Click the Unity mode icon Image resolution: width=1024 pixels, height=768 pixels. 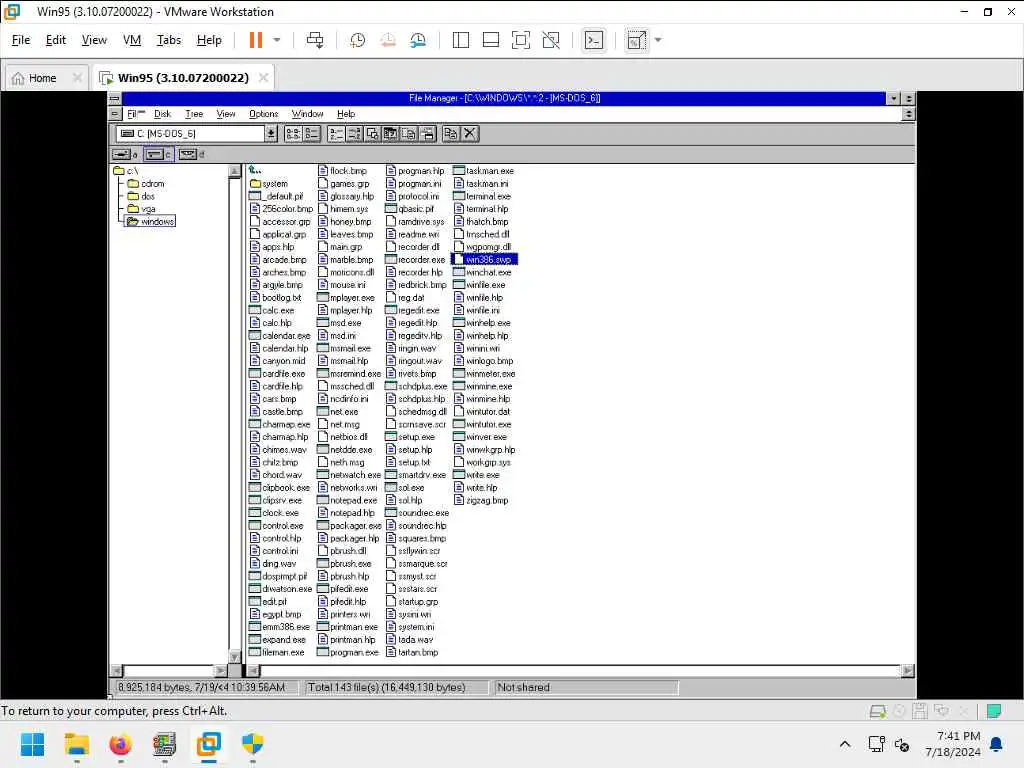point(551,40)
